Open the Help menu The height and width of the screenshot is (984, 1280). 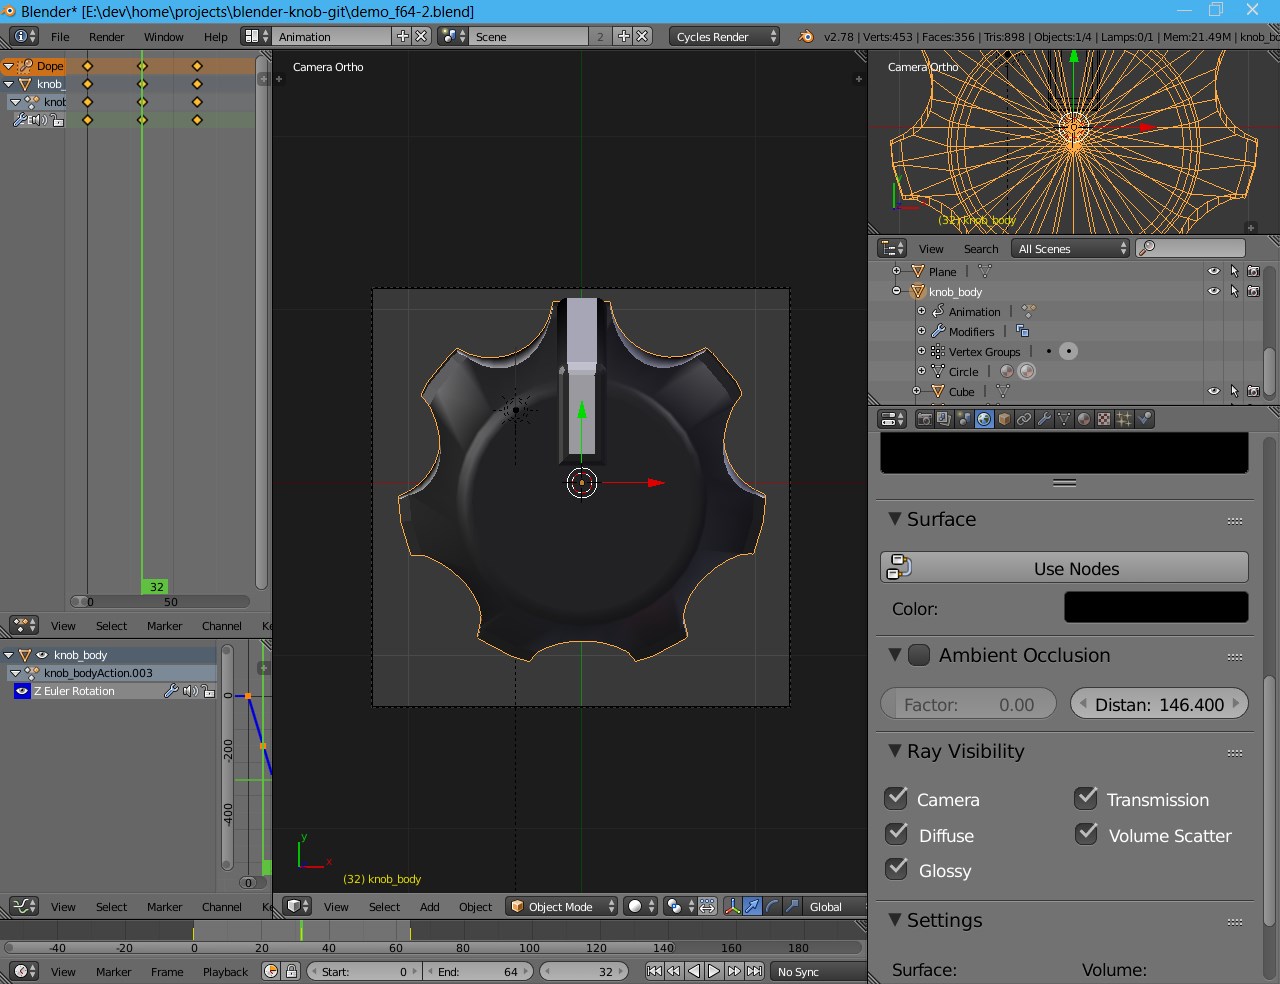tap(216, 36)
